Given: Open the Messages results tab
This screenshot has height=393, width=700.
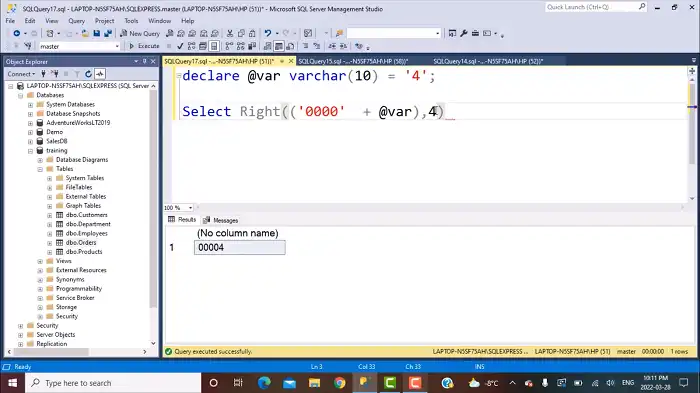Looking at the screenshot, I should 221,220.
